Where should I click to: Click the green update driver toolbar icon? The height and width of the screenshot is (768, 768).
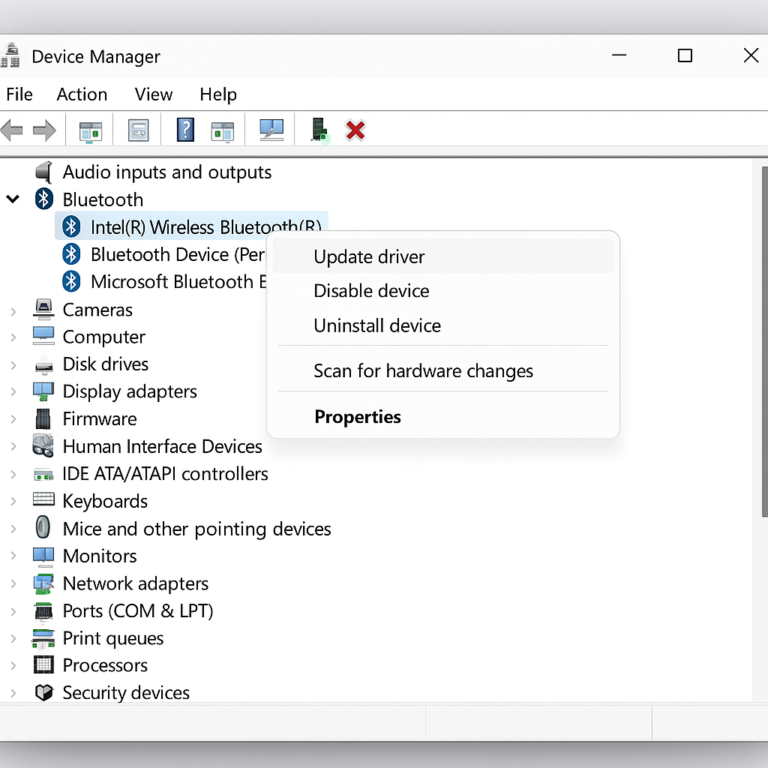coord(319,130)
